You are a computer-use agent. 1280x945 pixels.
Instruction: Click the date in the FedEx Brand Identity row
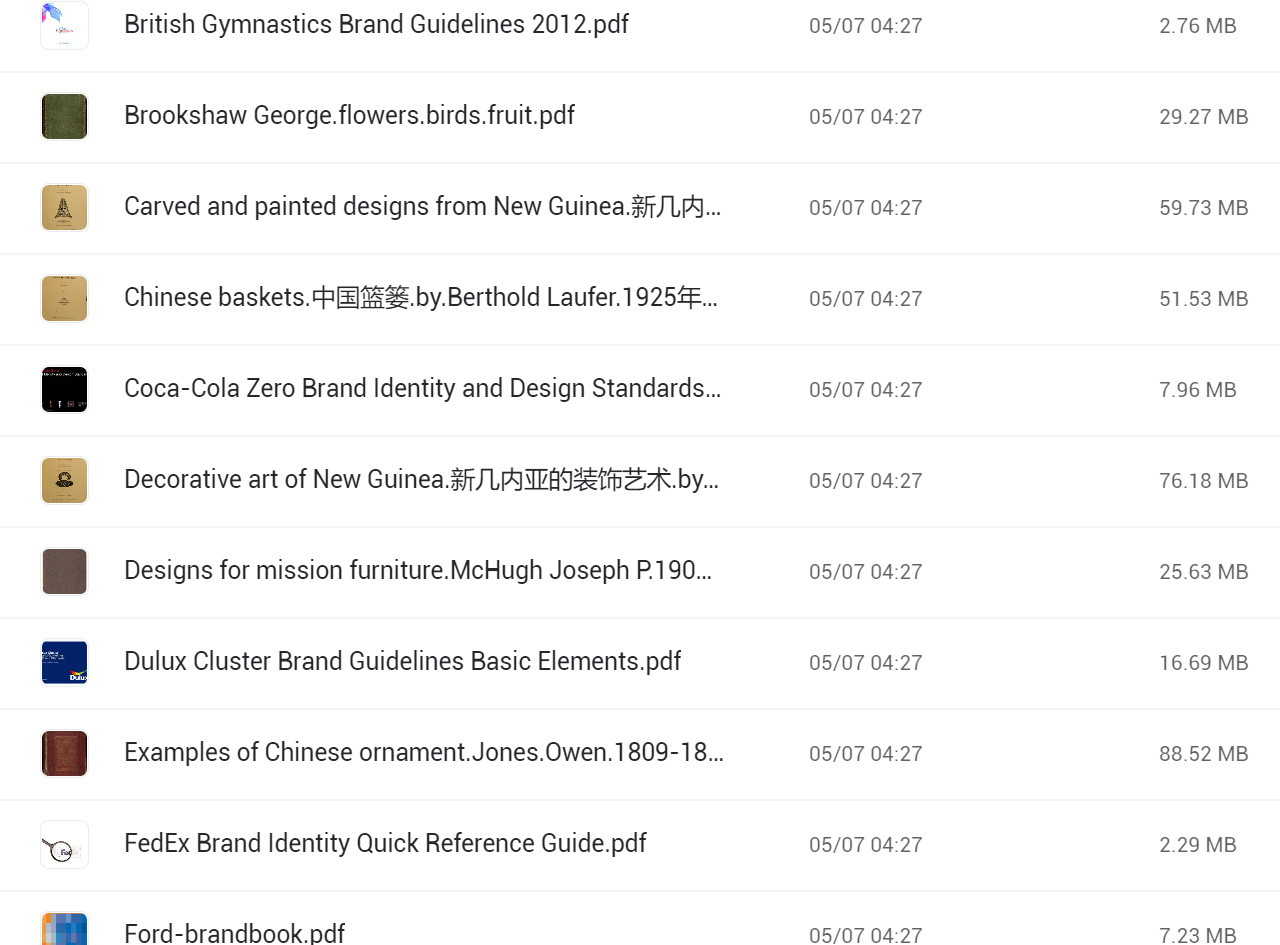click(866, 845)
